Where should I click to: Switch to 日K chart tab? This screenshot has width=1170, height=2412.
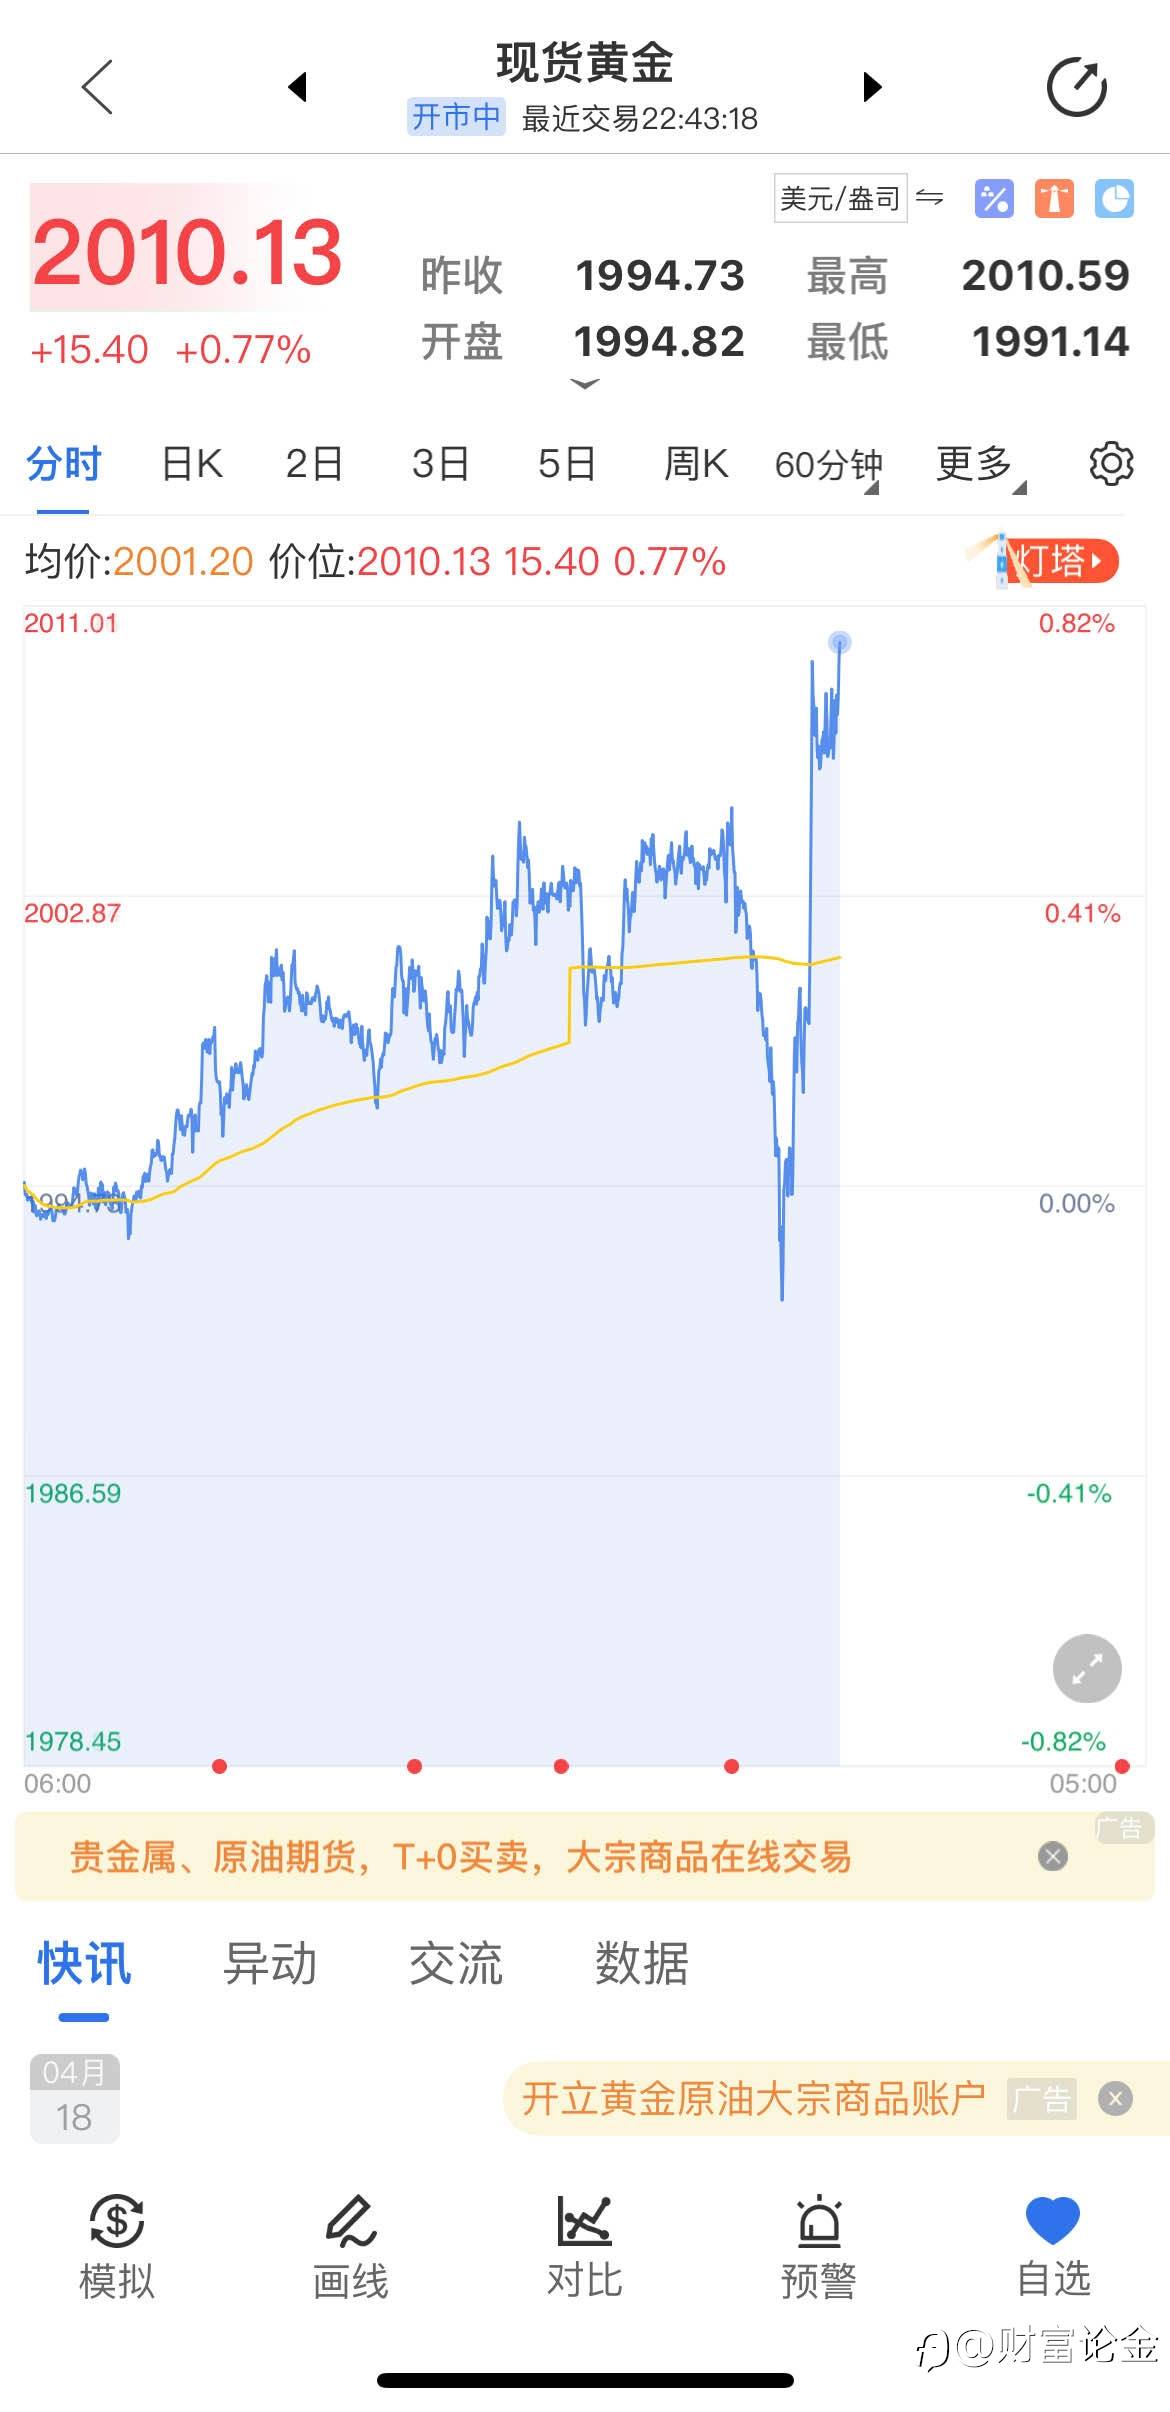pyautogui.click(x=192, y=464)
